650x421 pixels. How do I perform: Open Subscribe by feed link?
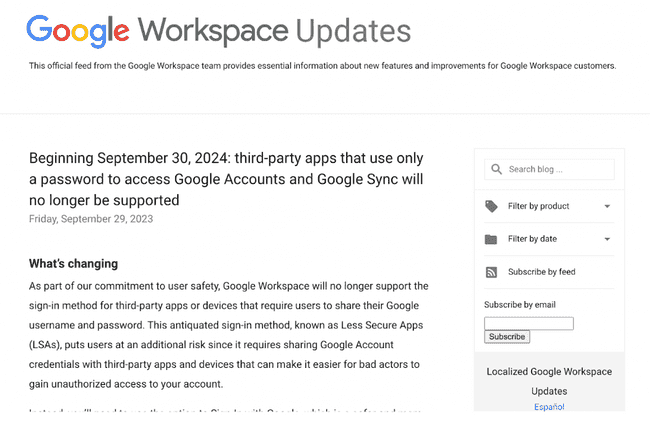(541, 272)
